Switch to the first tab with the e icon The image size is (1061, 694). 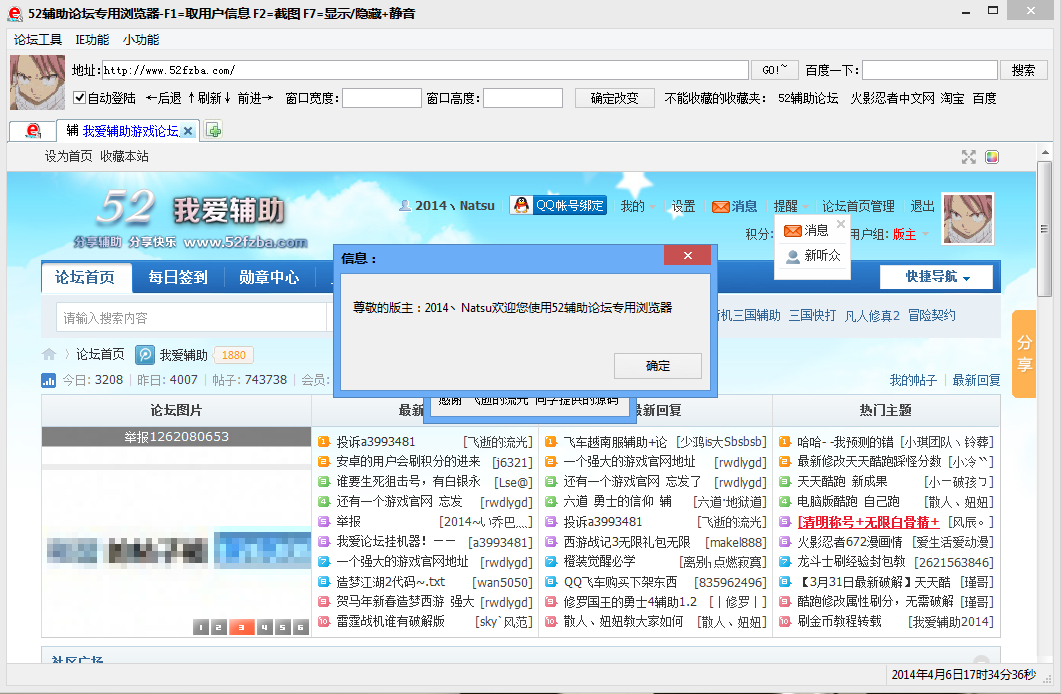pyautogui.click(x=32, y=131)
